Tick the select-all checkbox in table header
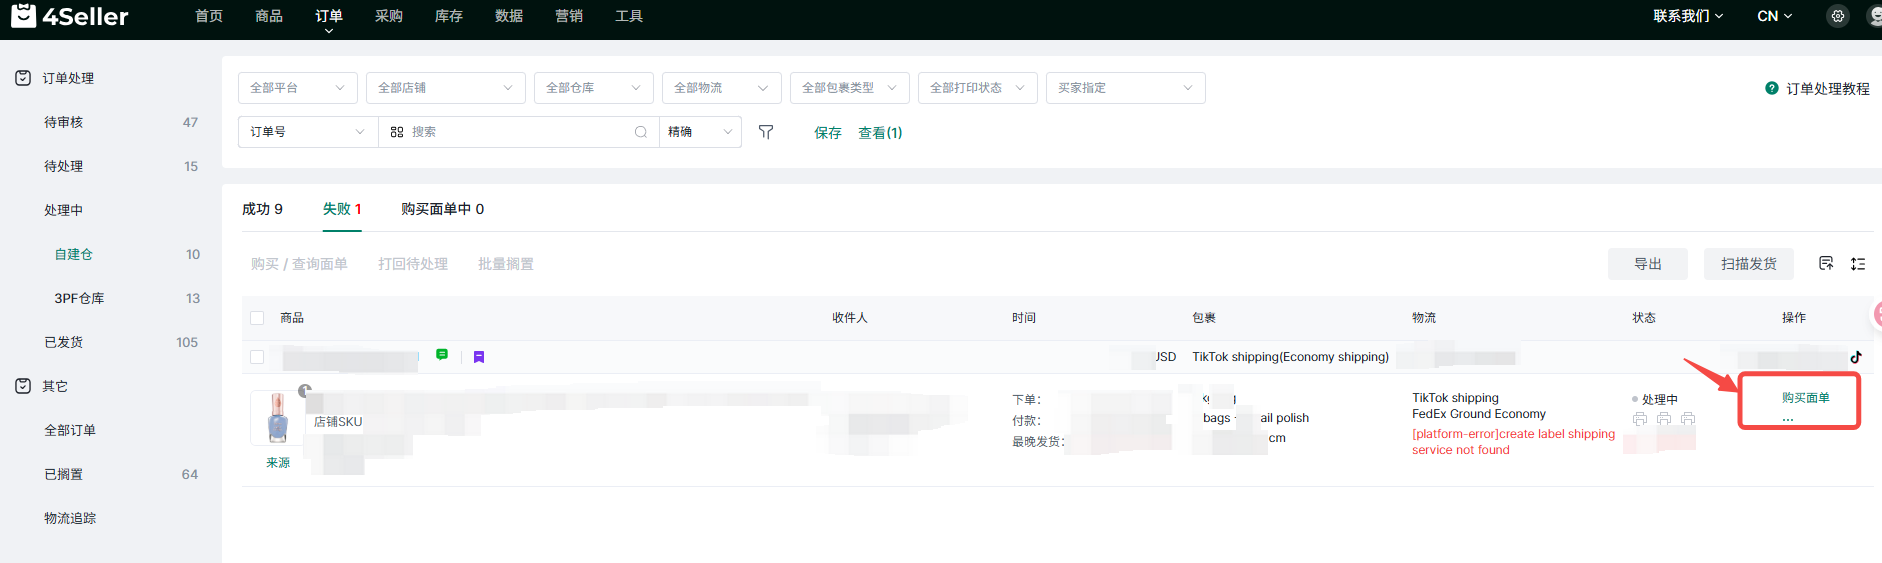The width and height of the screenshot is (1882, 563). [257, 318]
